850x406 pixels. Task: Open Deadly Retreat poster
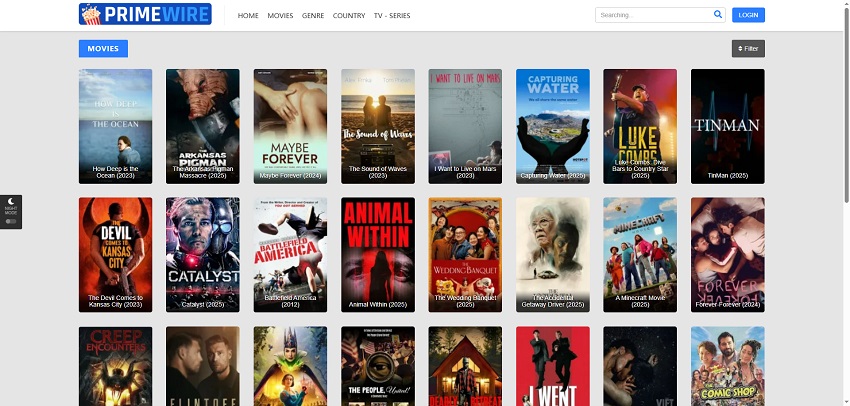tap(465, 366)
